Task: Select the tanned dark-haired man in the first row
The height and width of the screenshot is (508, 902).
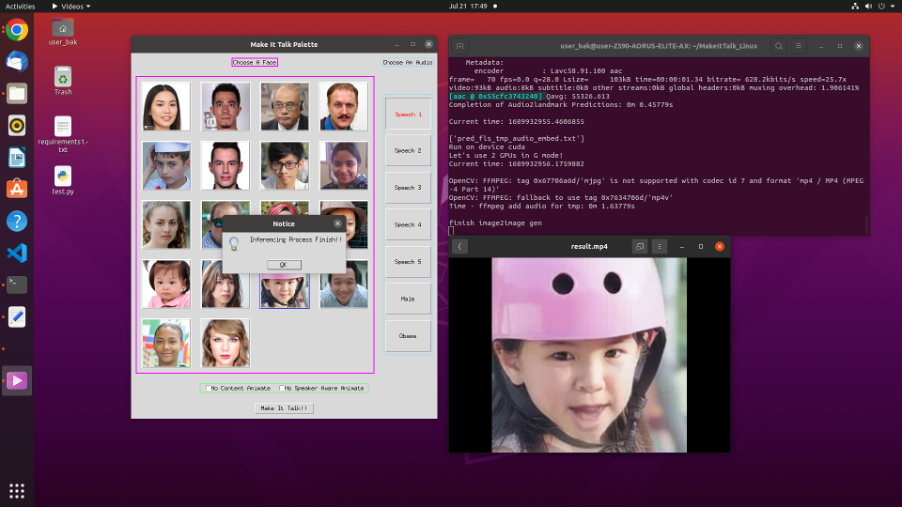Action: click(x=226, y=106)
